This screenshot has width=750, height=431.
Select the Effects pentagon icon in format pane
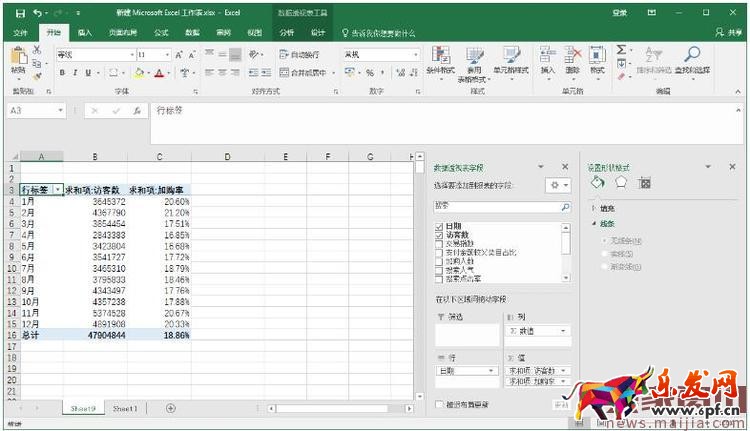click(621, 183)
